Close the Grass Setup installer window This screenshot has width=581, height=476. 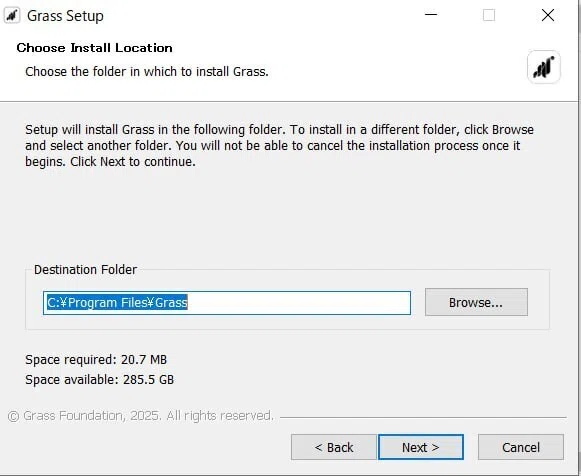tap(548, 15)
